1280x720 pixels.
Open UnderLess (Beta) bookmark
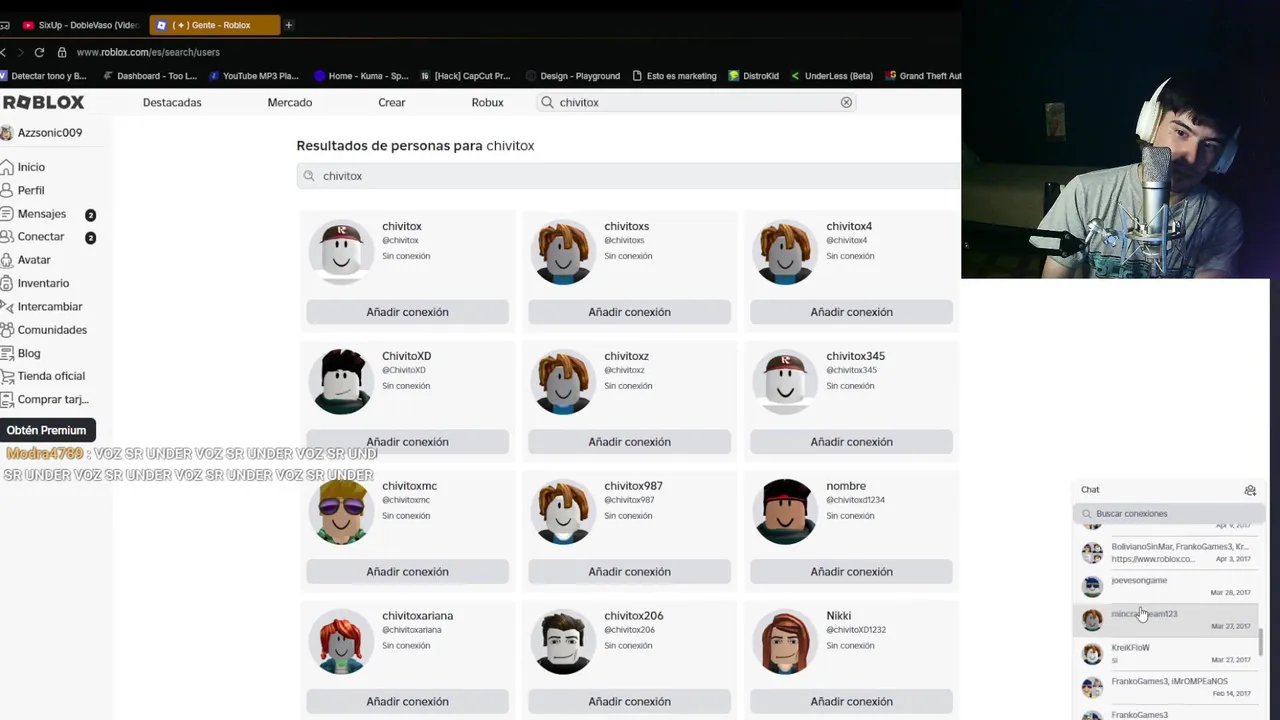[x=831, y=76]
